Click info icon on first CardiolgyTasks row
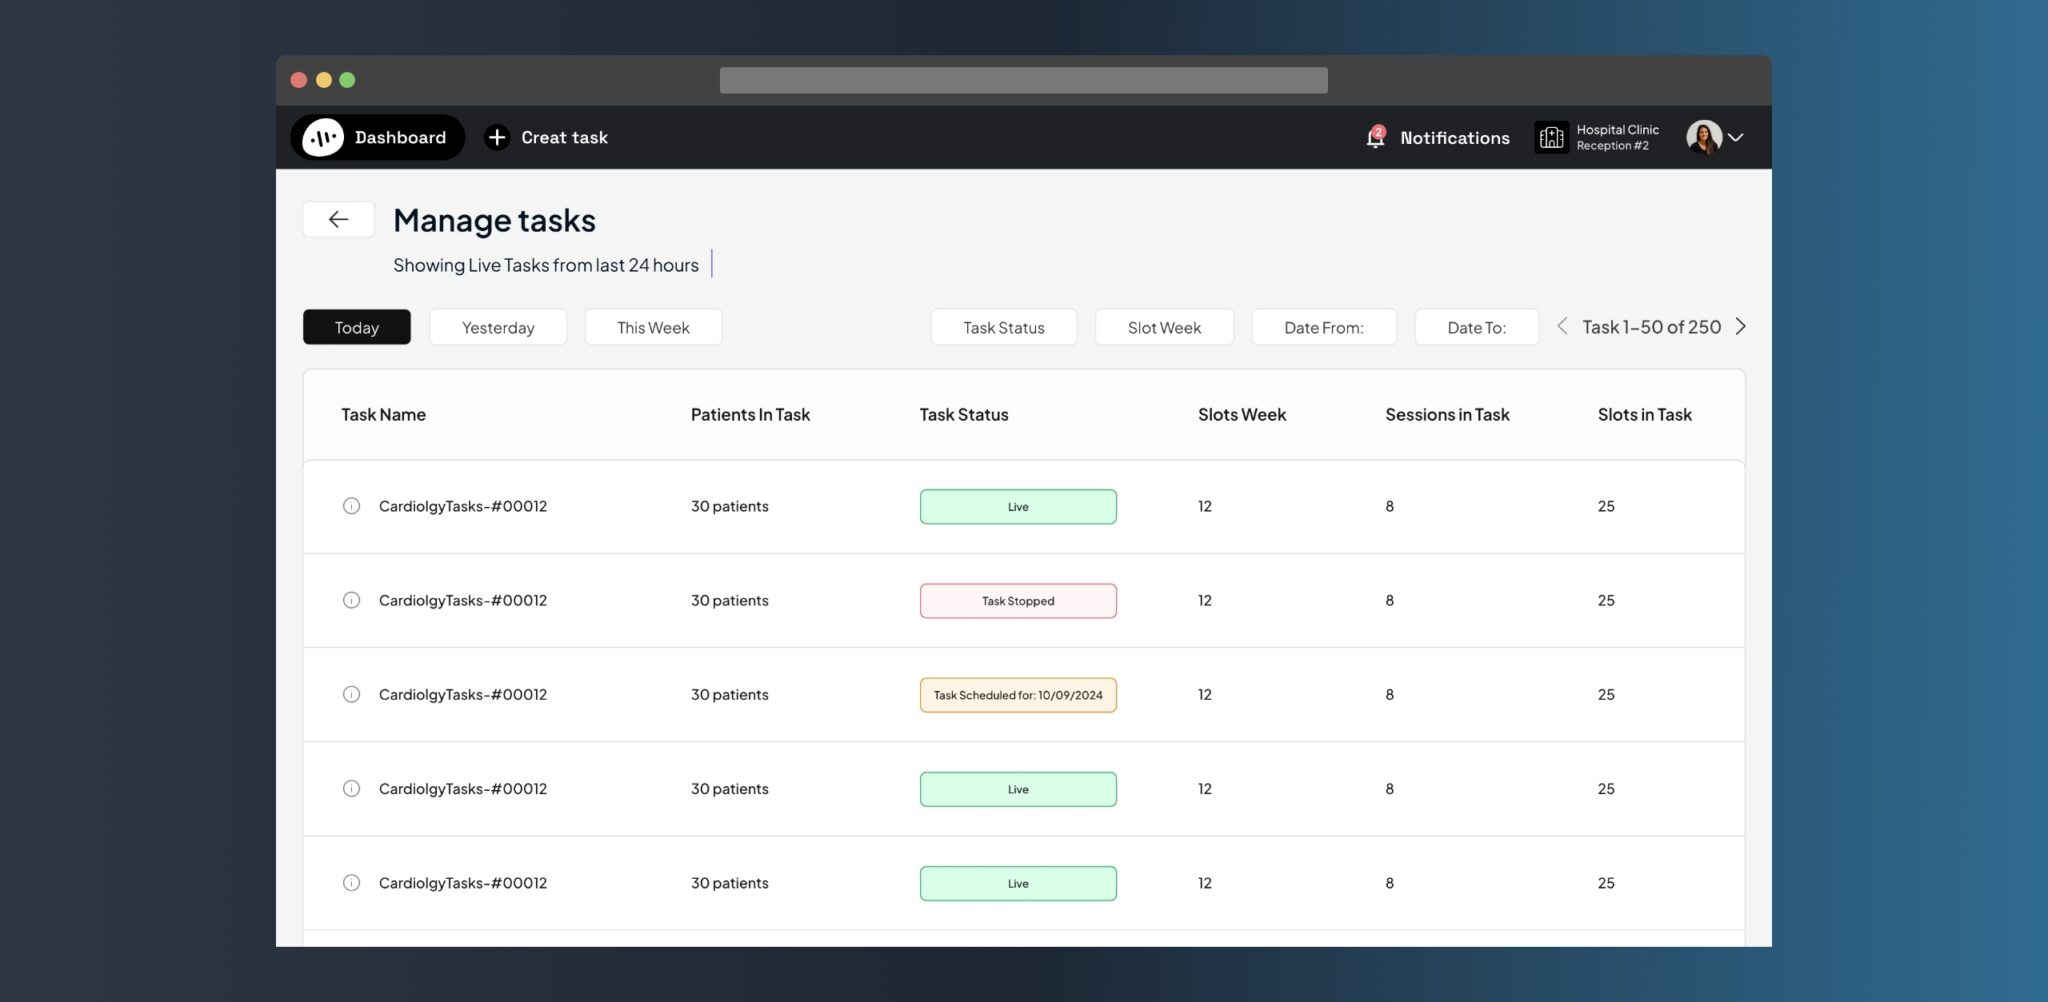The image size is (2048, 1002). tap(351, 506)
